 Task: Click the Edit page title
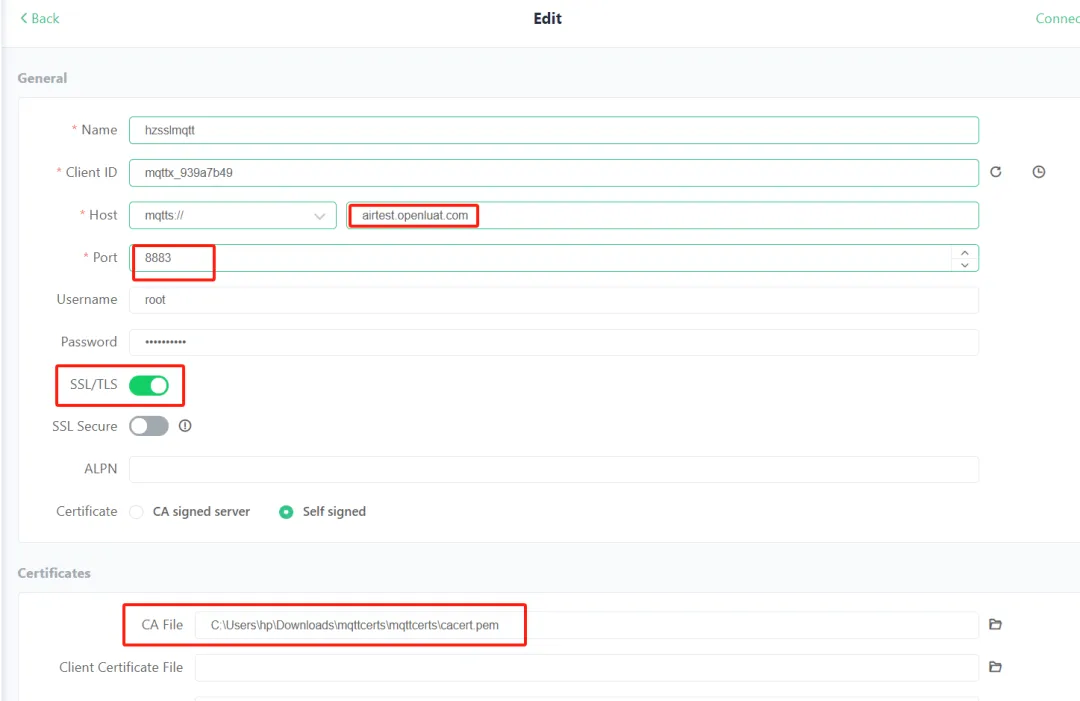point(548,19)
